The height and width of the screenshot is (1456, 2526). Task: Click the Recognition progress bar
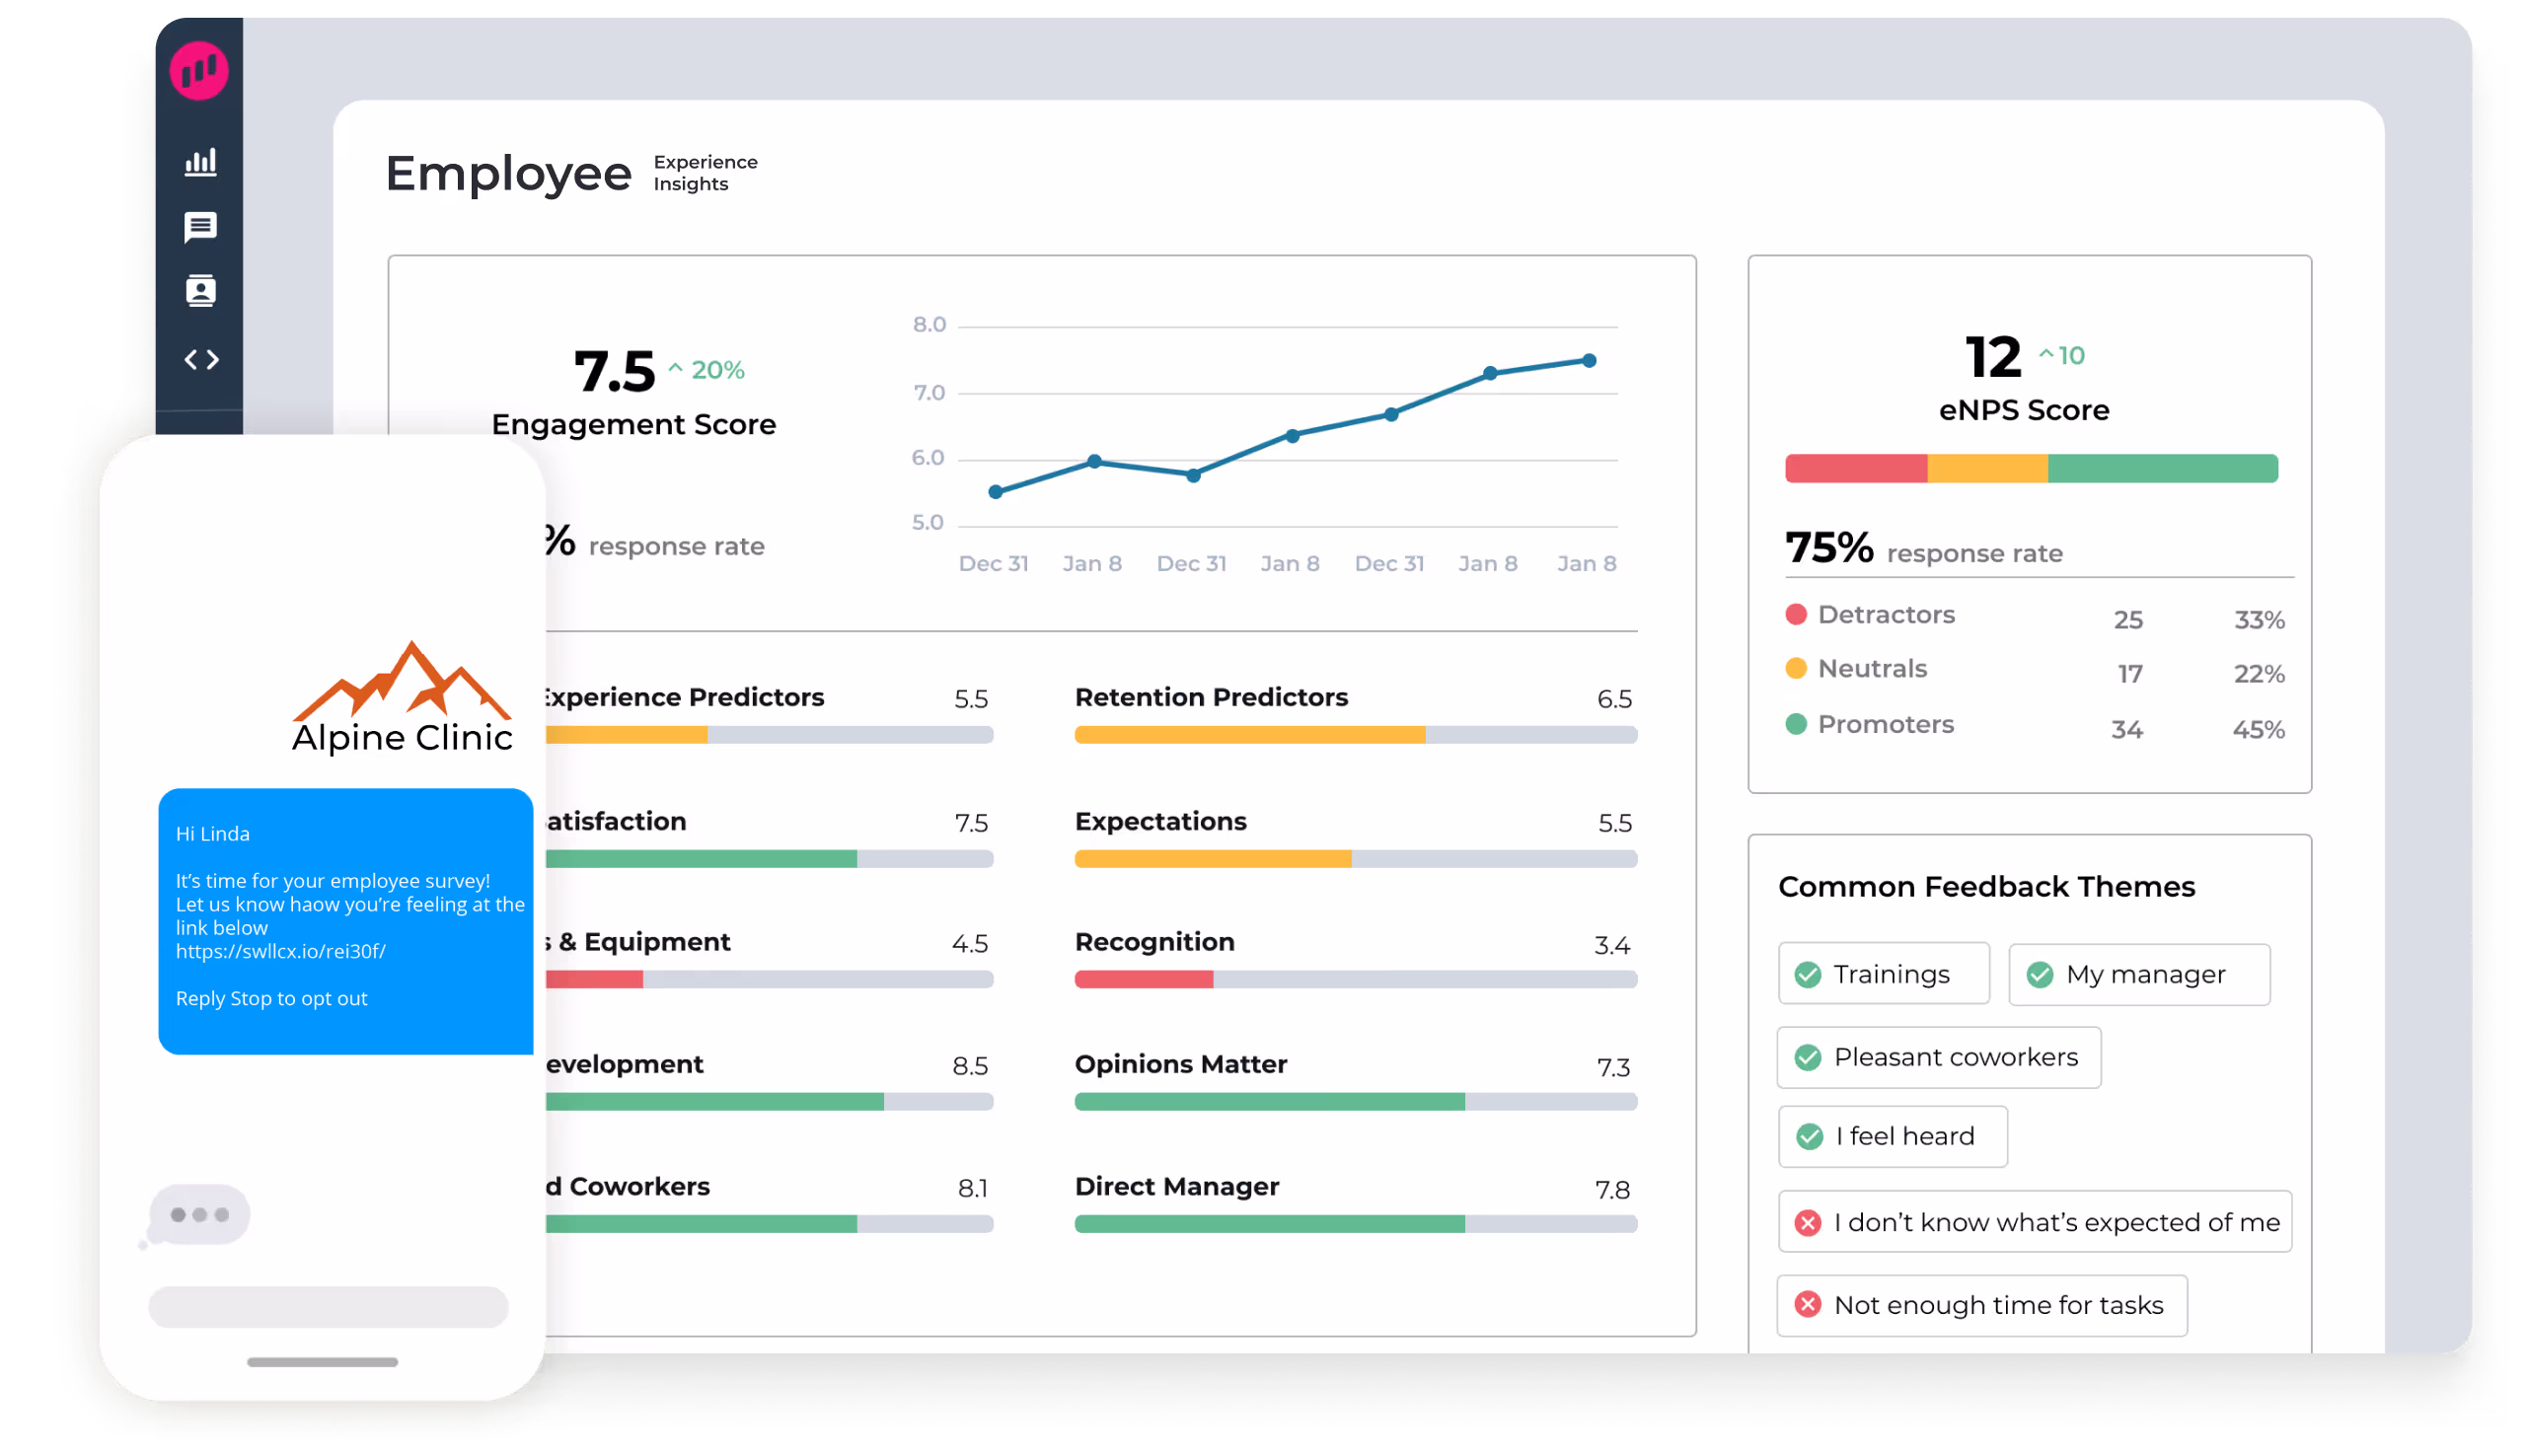1356,981
